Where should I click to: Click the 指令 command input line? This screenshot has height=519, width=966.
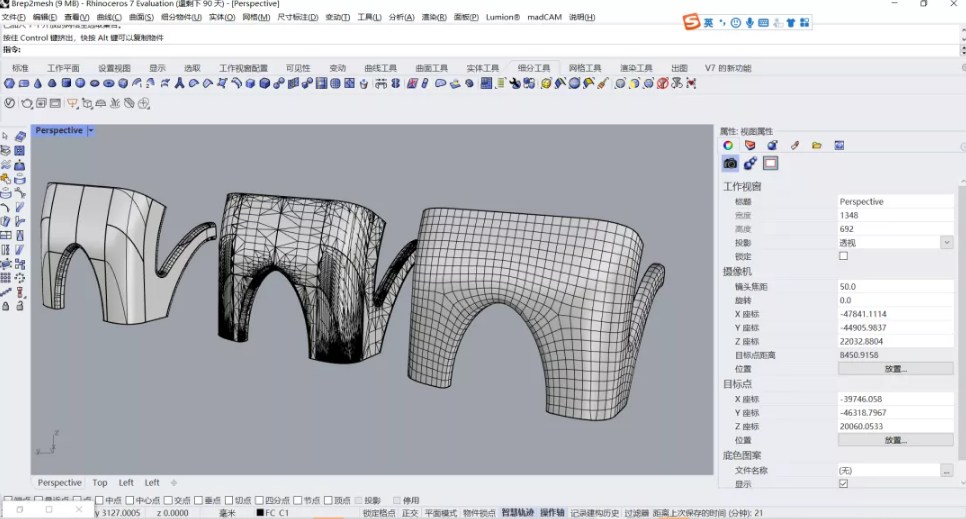(481, 50)
